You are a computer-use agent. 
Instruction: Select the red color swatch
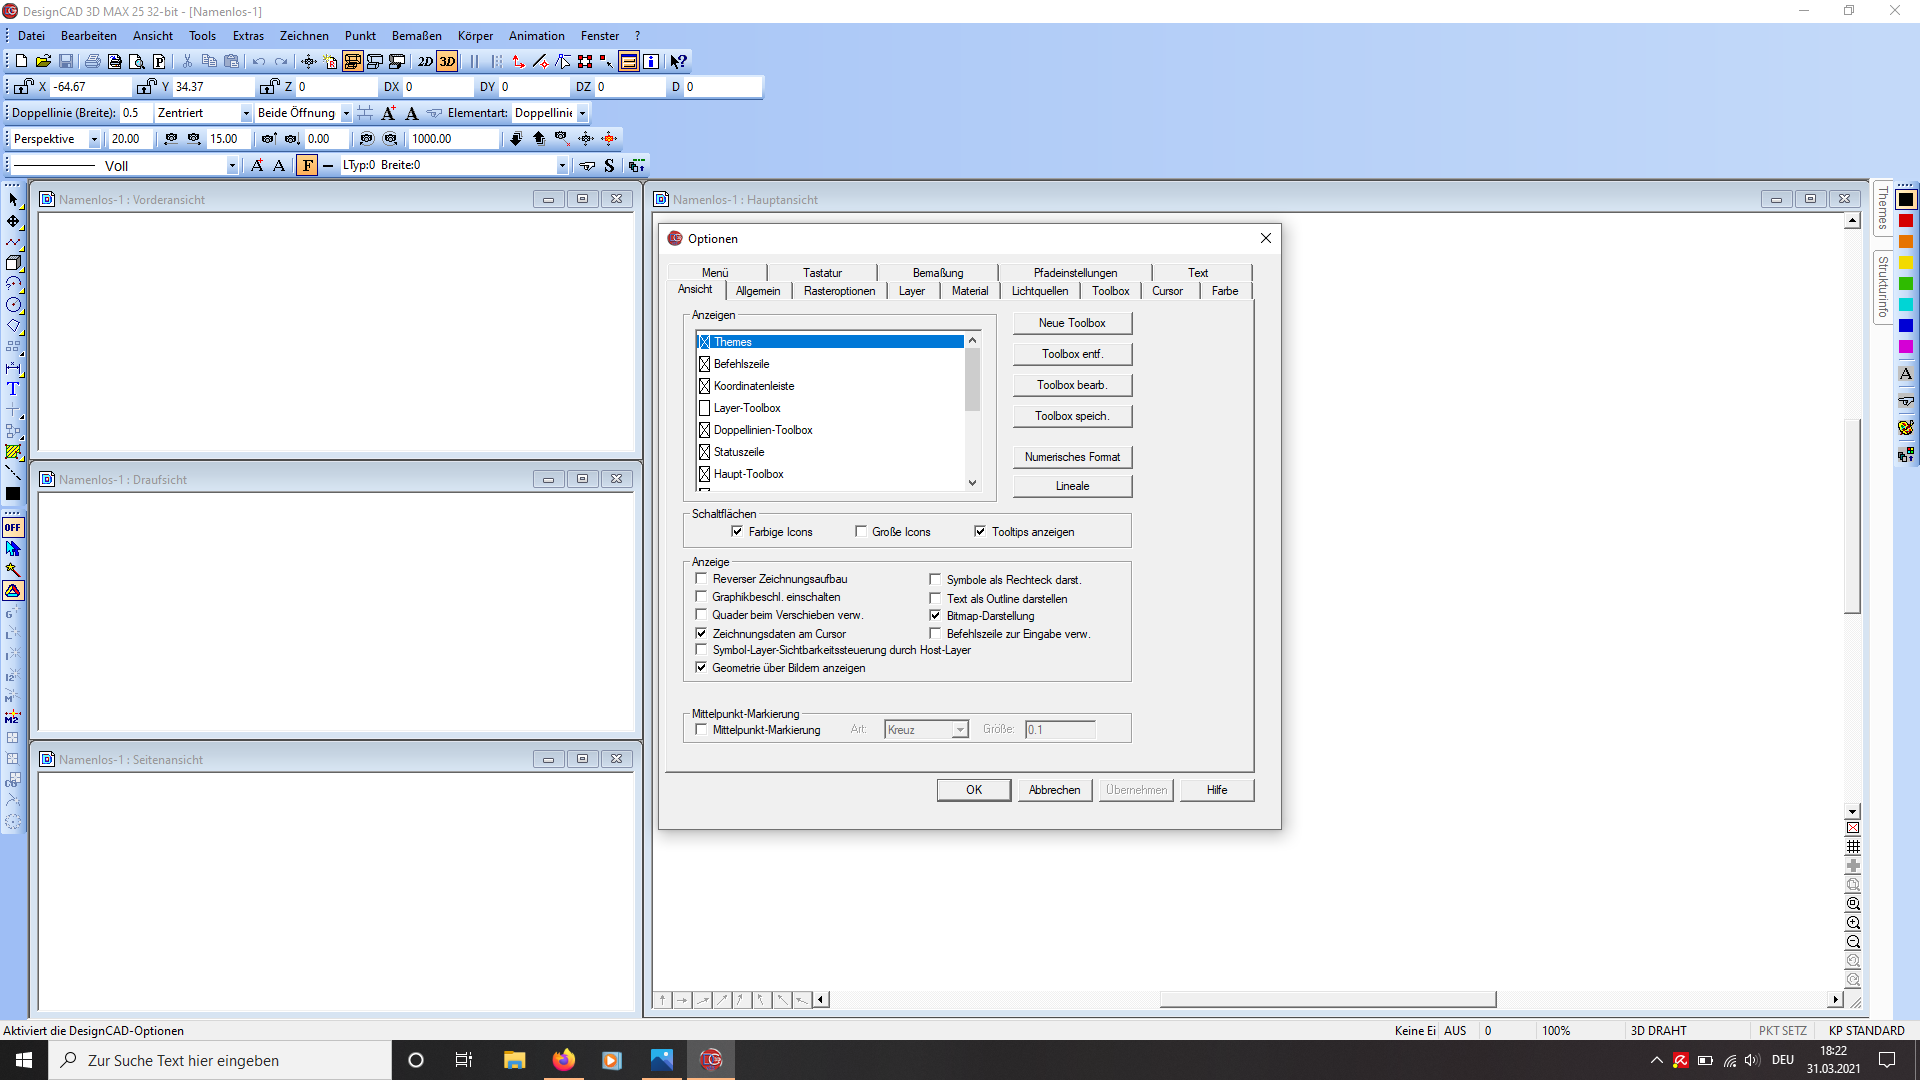1906,221
